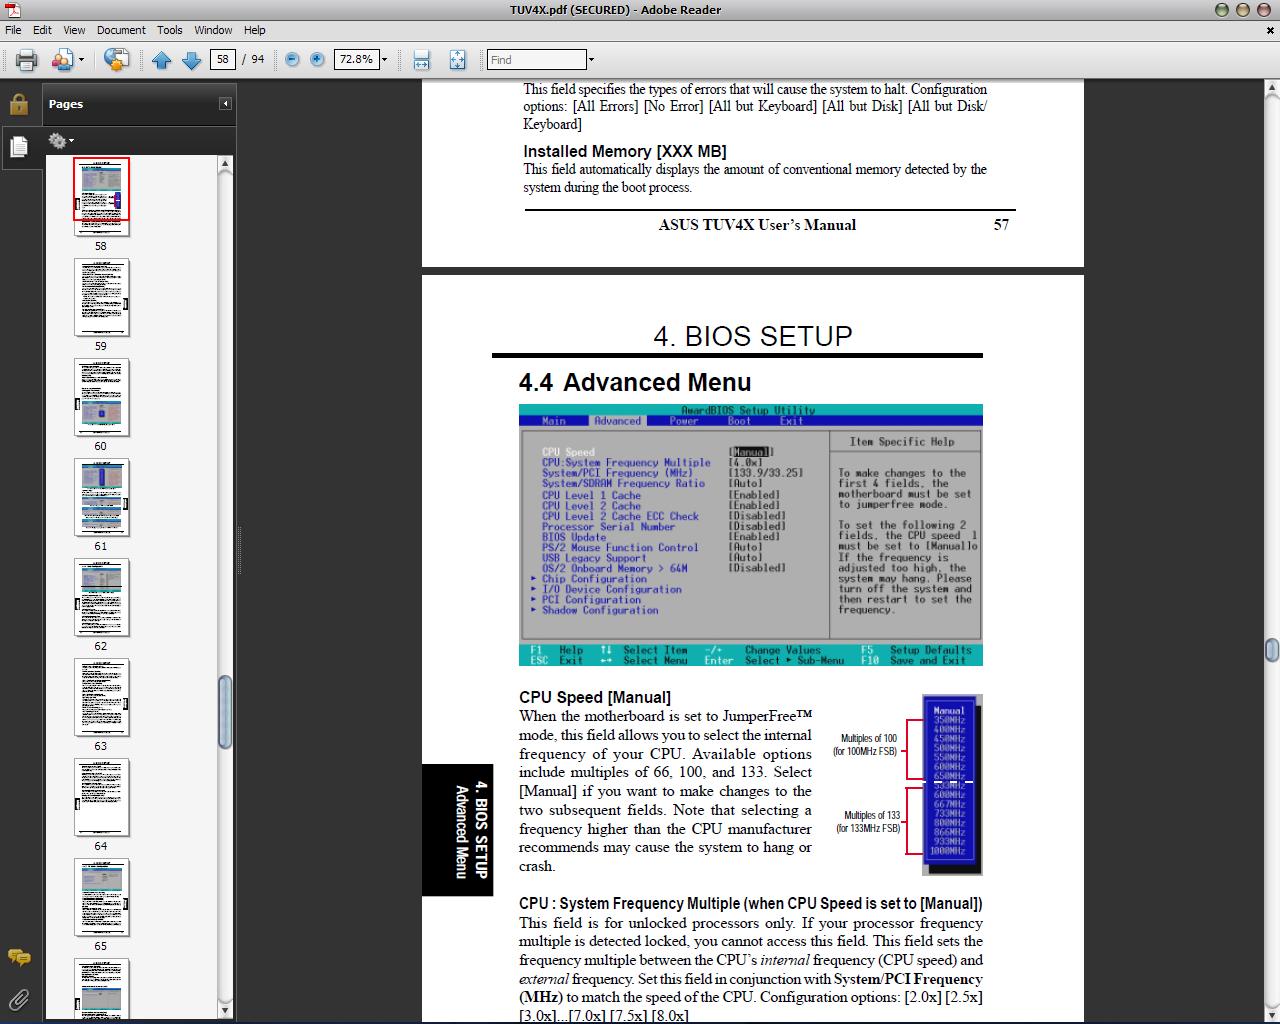Click the security lock icon in sidebar
The height and width of the screenshot is (1024, 1280).
tap(18, 104)
